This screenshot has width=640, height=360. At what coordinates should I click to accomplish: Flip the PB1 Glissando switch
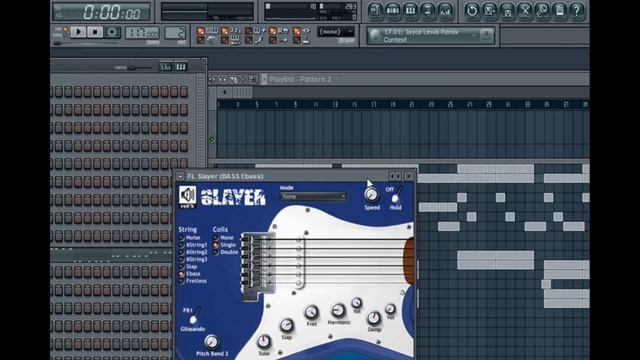tap(194, 316)
